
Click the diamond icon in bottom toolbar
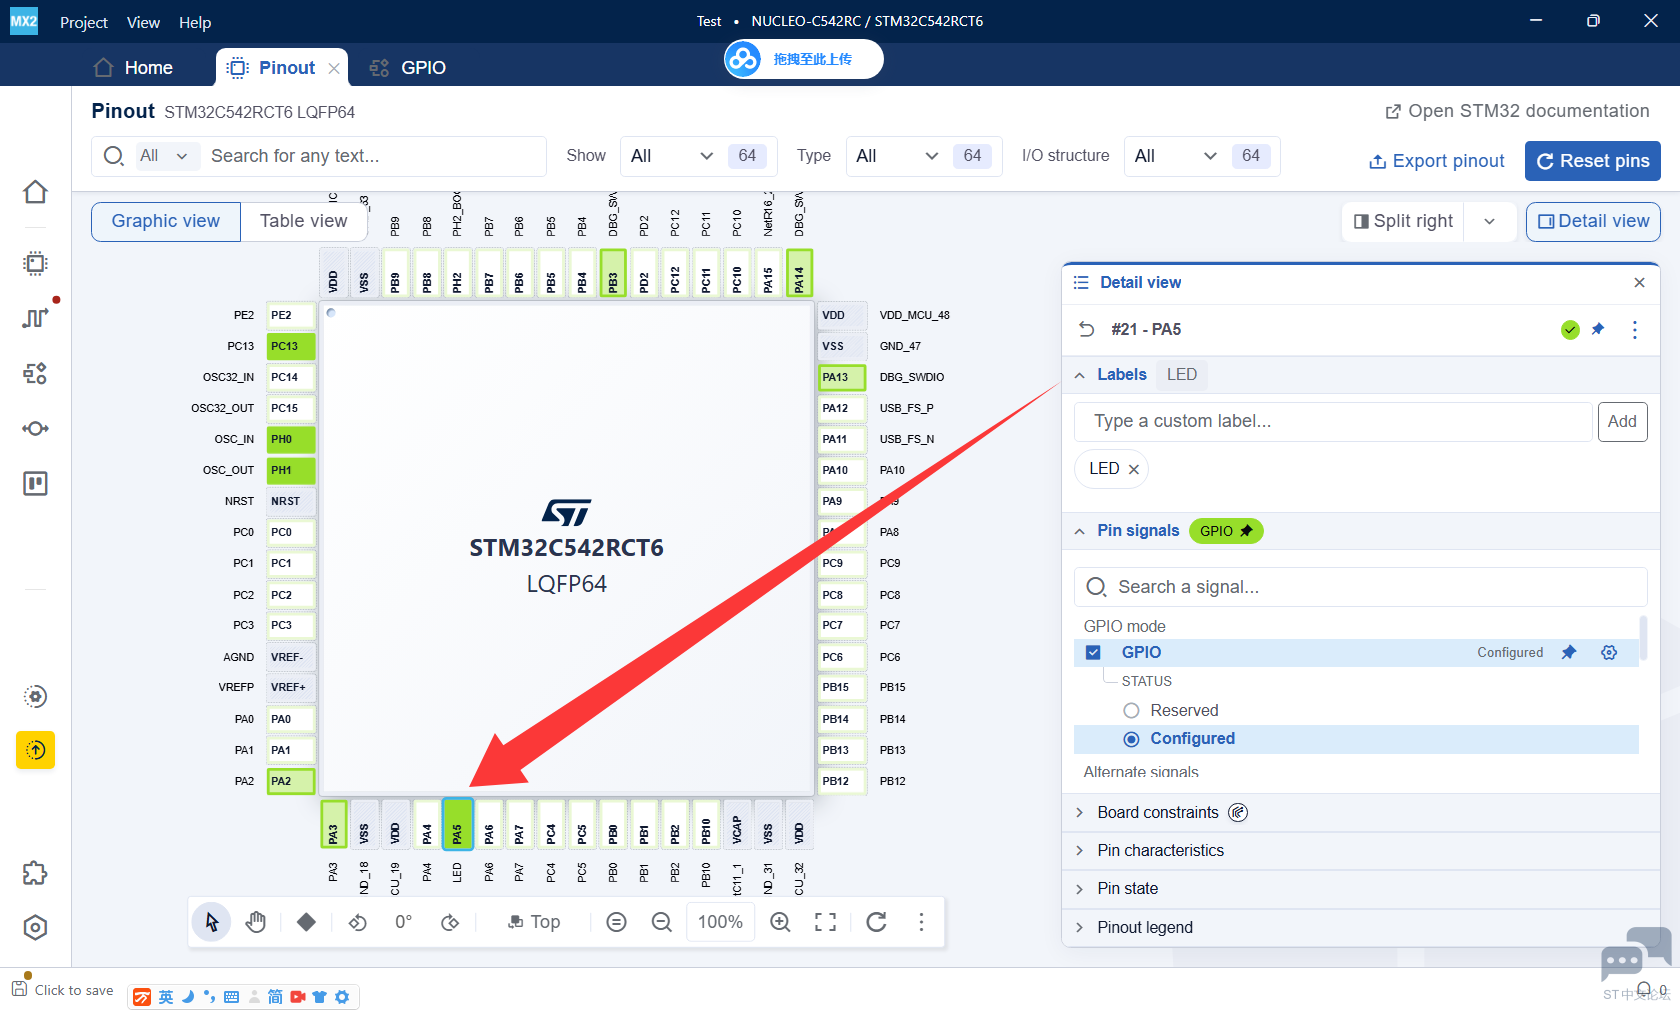[306, 922]
